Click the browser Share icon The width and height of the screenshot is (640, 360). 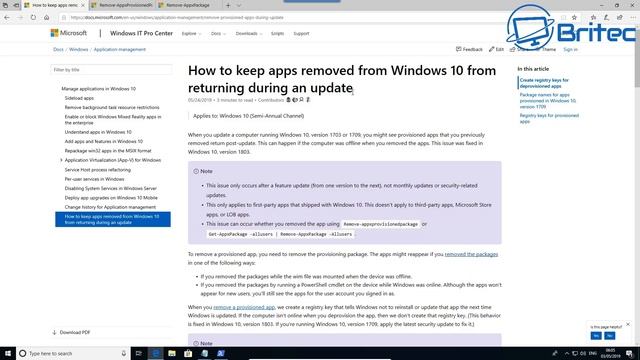[x=620, y=18]
